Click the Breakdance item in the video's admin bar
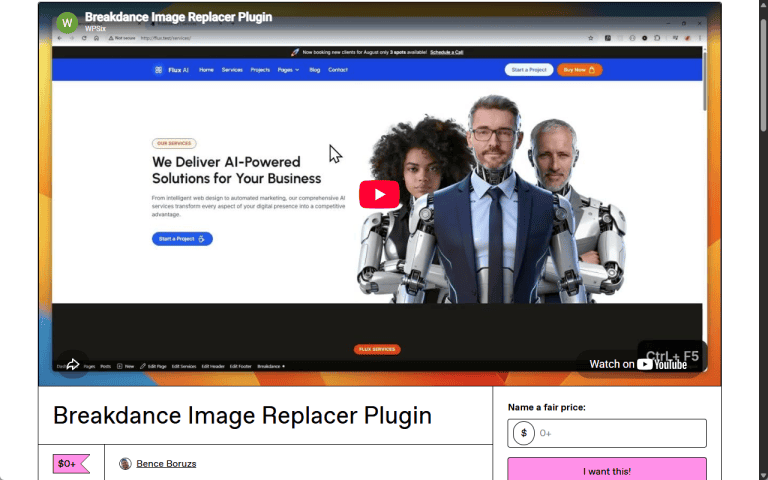768x480 pixels. [x=271, y=366]
